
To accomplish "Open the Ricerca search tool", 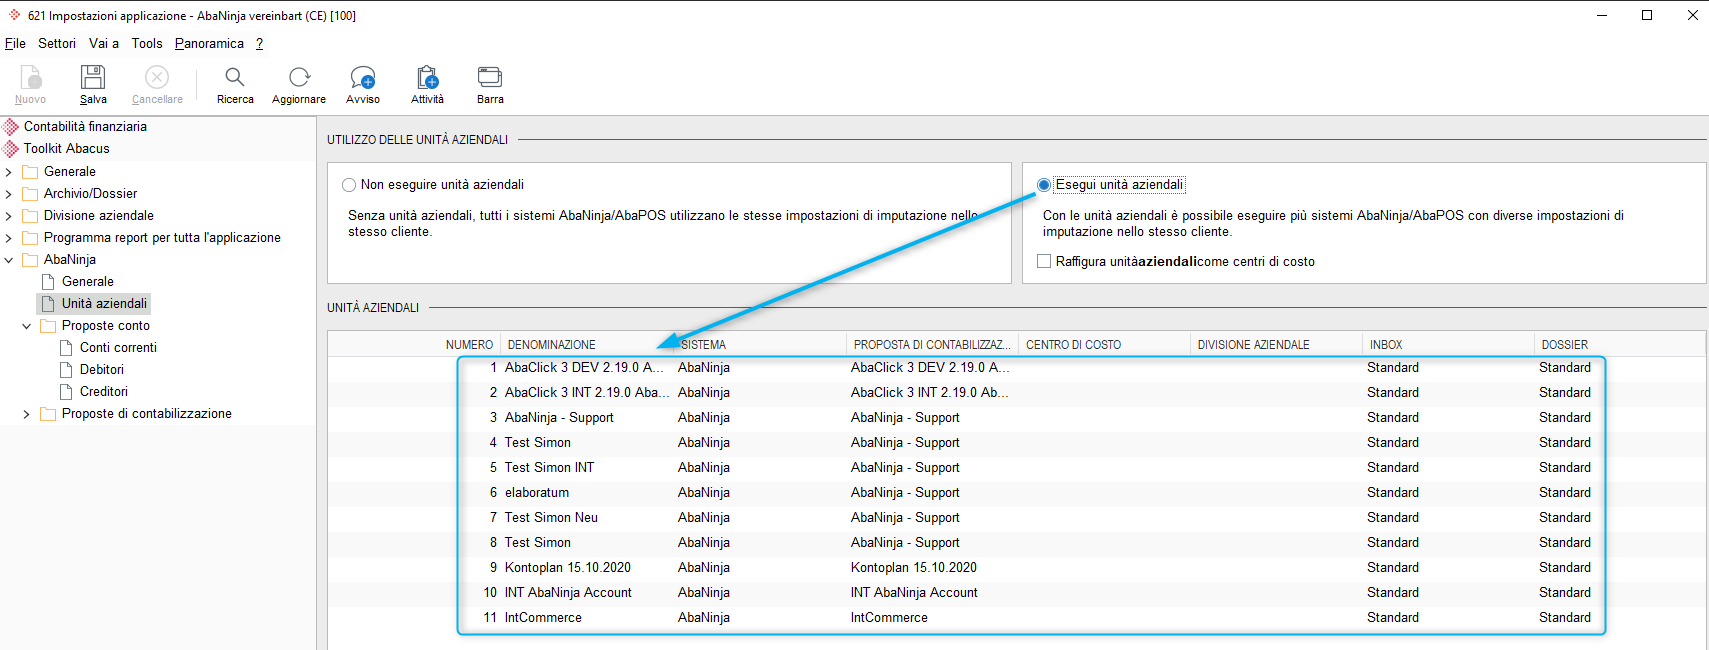I will [x=235, y=77].
